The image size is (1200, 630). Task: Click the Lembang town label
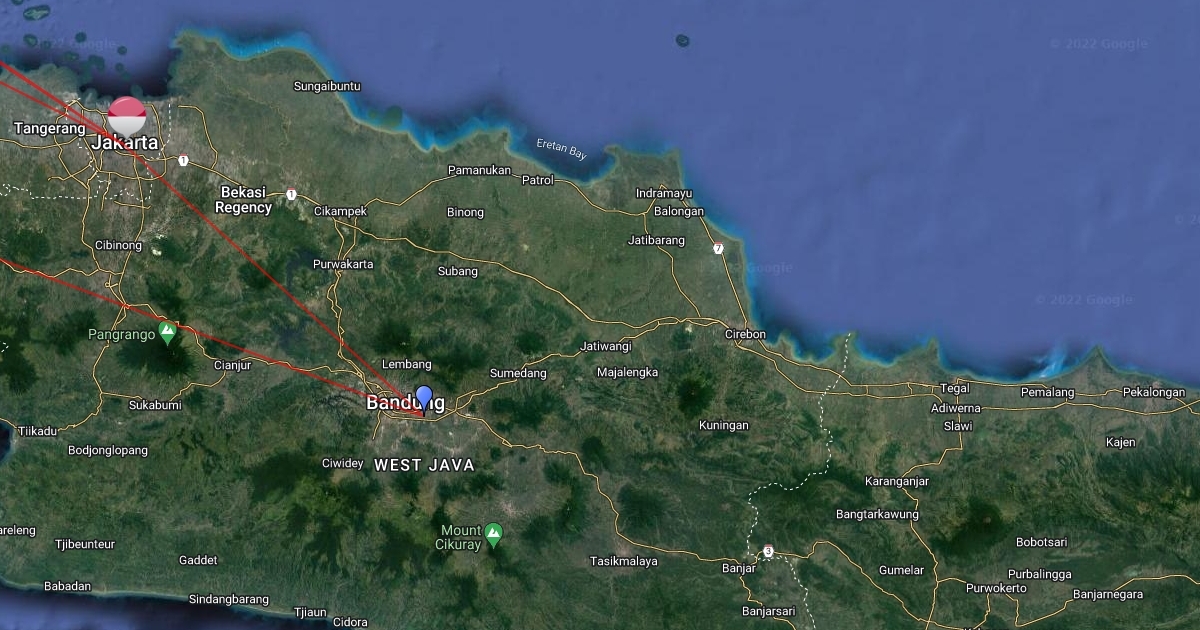tap(407, 364)
